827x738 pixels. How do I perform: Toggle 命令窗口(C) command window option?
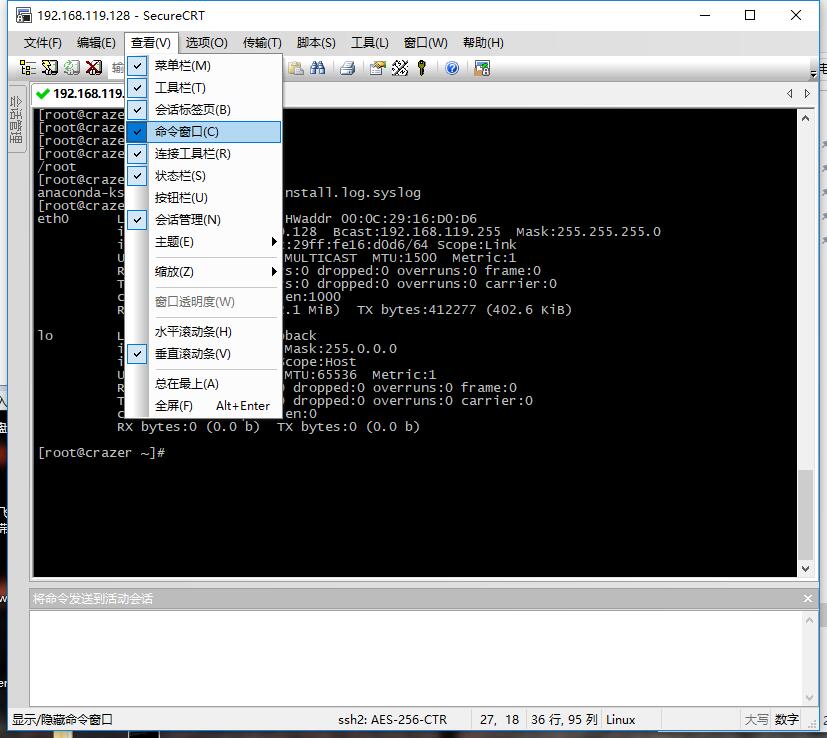(x=203, y=132)
